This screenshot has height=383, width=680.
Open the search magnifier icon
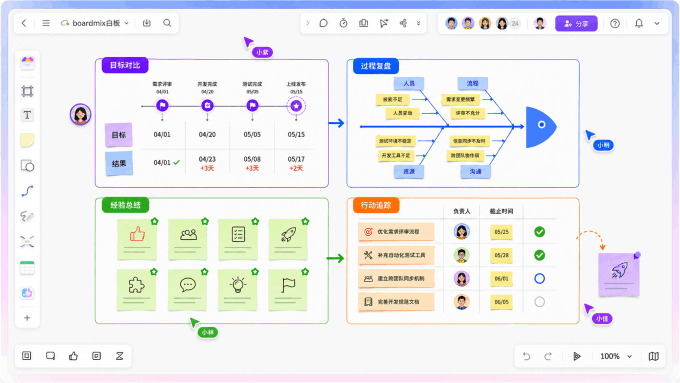pyautogui.click(x=167, y=23)
